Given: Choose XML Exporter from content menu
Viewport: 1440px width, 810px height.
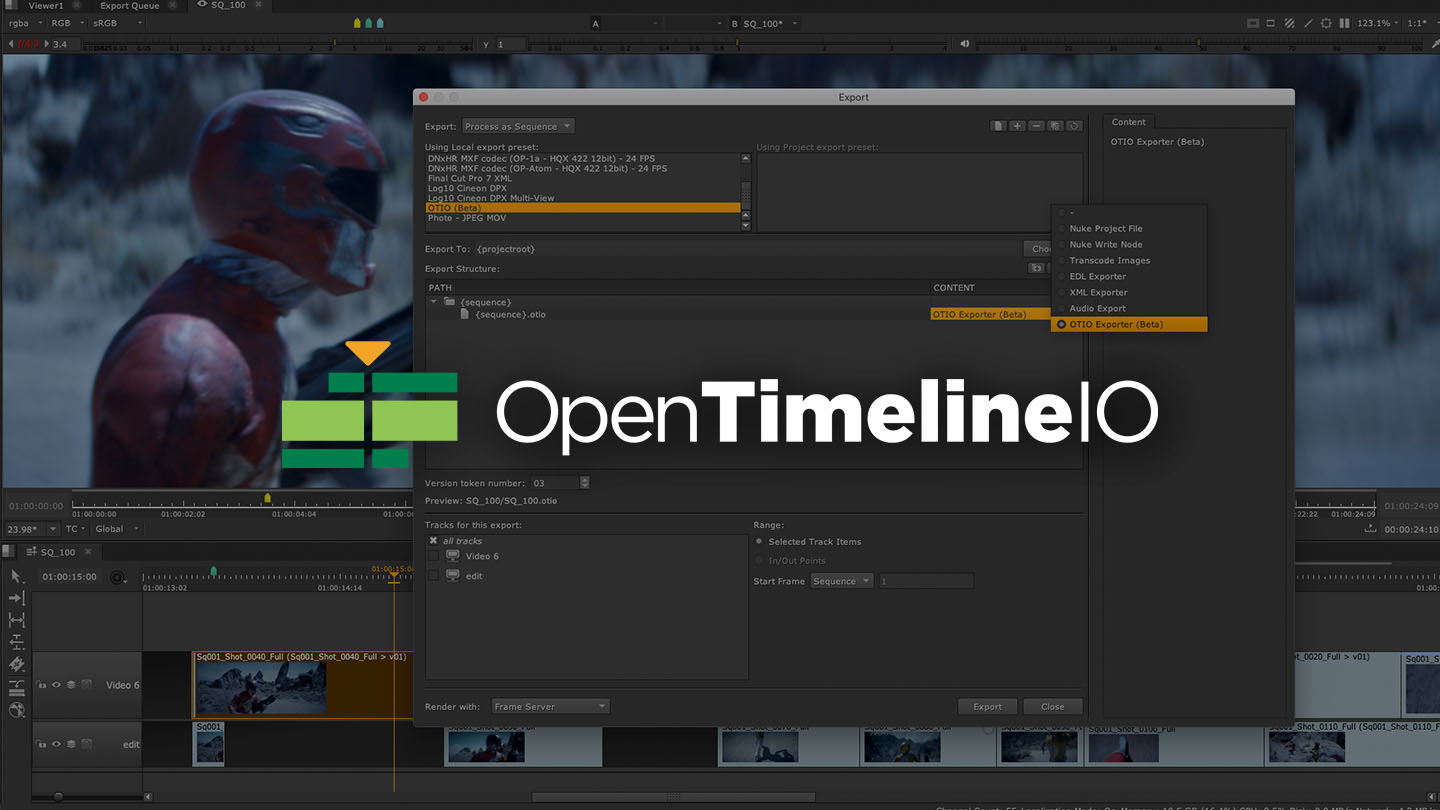Looking at the screenshot, I should pyautogui.click(x=1128, y=292).
